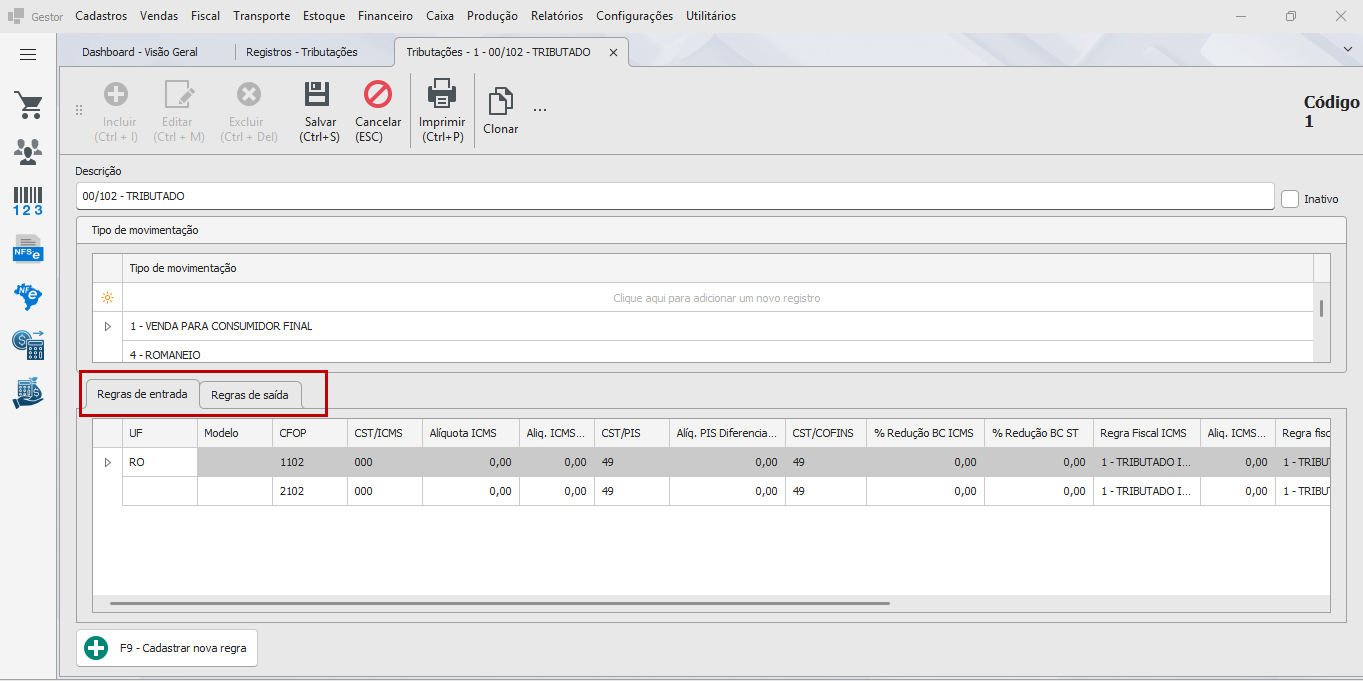The image size is (1363, 681).
Task: Select the CFOP 1102 cell
Action: [x=310, y=462]
